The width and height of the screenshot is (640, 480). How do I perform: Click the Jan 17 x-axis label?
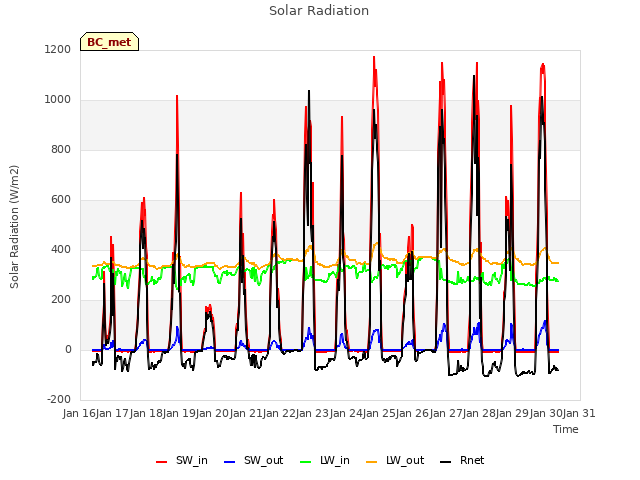coord(113,413)
